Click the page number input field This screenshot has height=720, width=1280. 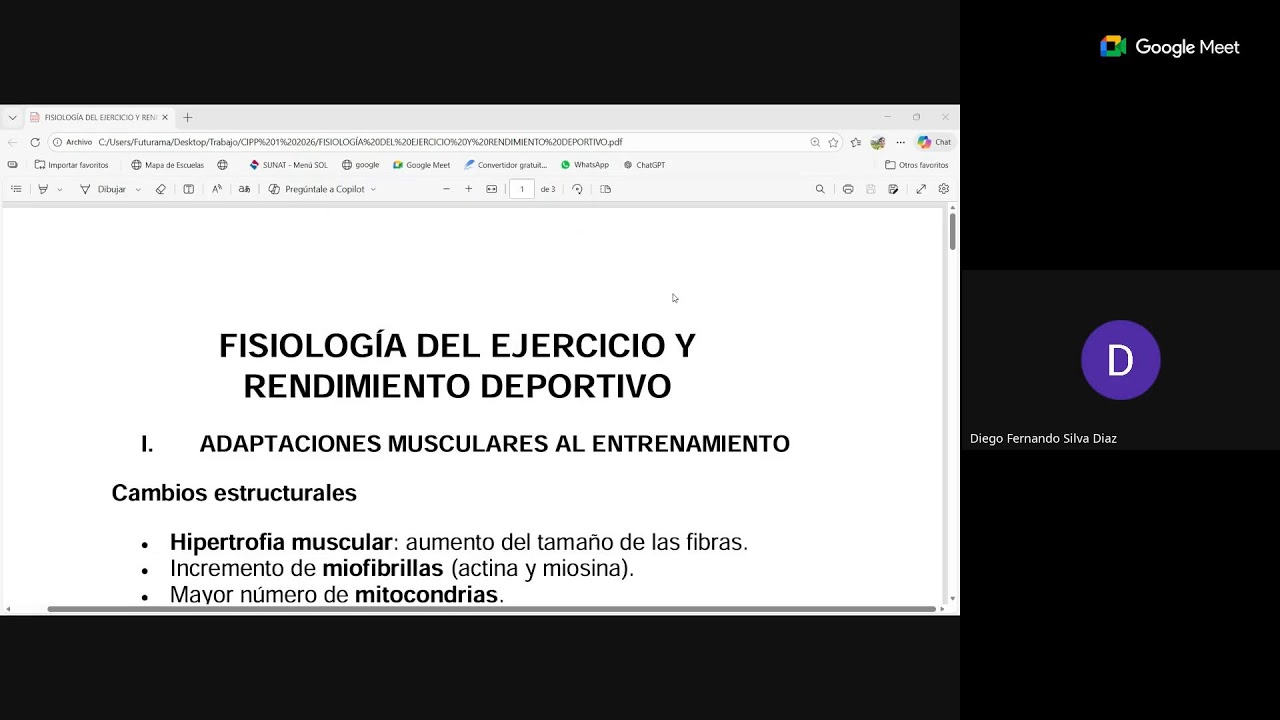pos(521,189)
